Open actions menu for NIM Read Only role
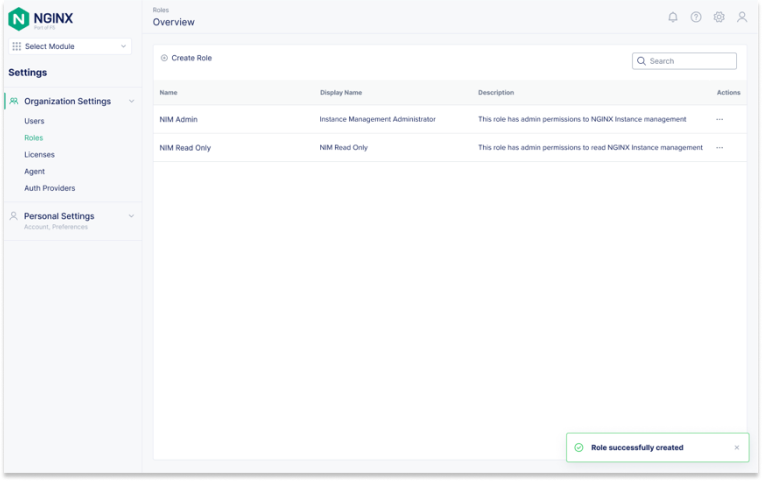The height and width of the screenshot is (481, 762). tap(719, 148)
